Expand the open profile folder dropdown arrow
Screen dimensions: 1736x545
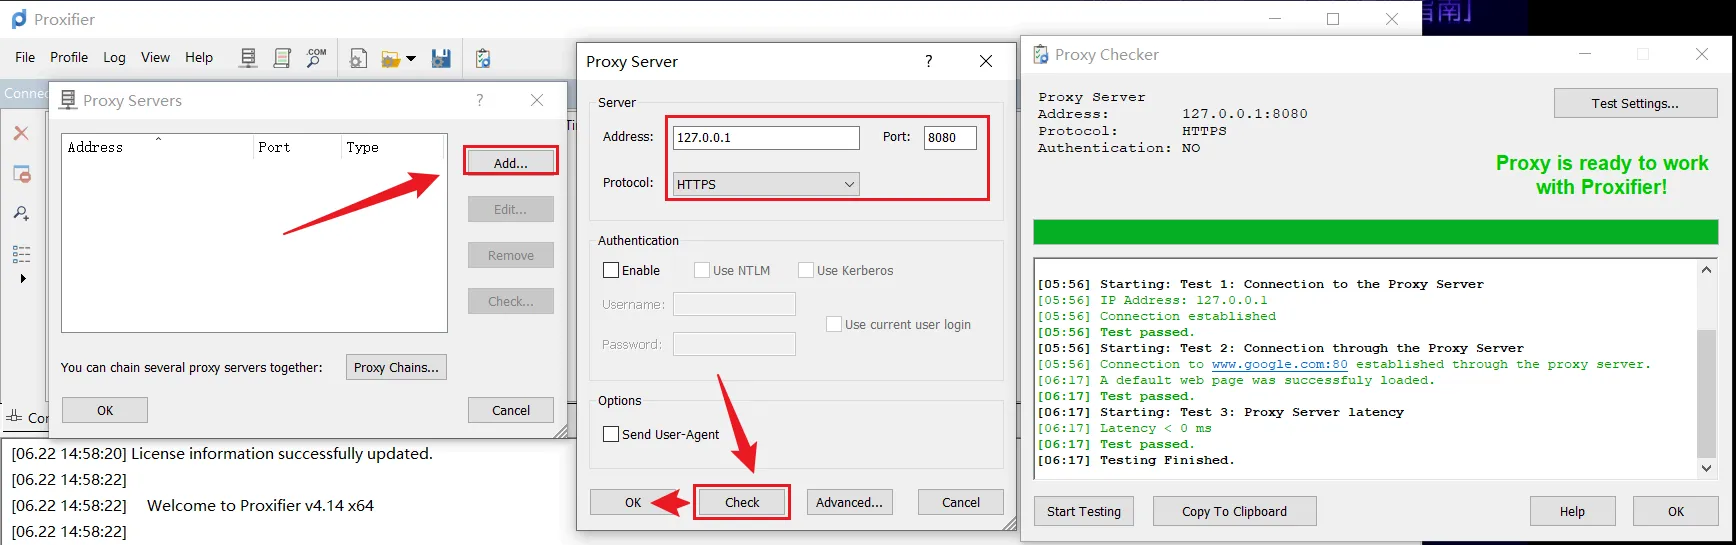point(411,59)
